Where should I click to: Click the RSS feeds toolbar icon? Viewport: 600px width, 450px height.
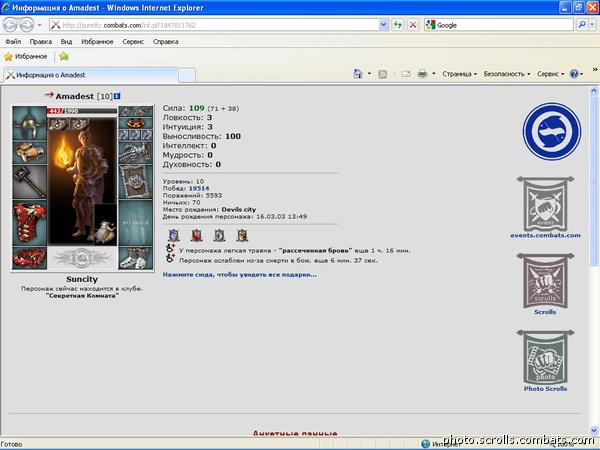(x=382, y=74)
